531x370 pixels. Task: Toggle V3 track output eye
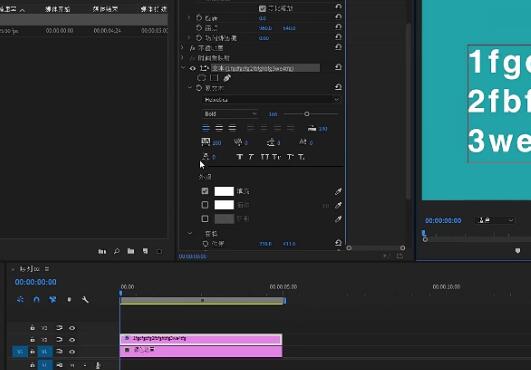coord(72,328)
